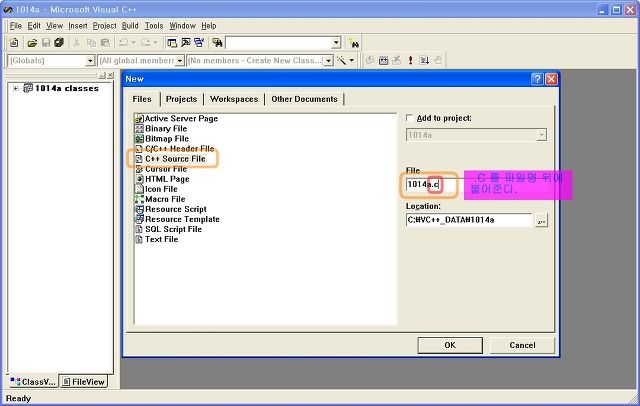
Task: Click the Paste toolbar icon
Action: [105, 42]
